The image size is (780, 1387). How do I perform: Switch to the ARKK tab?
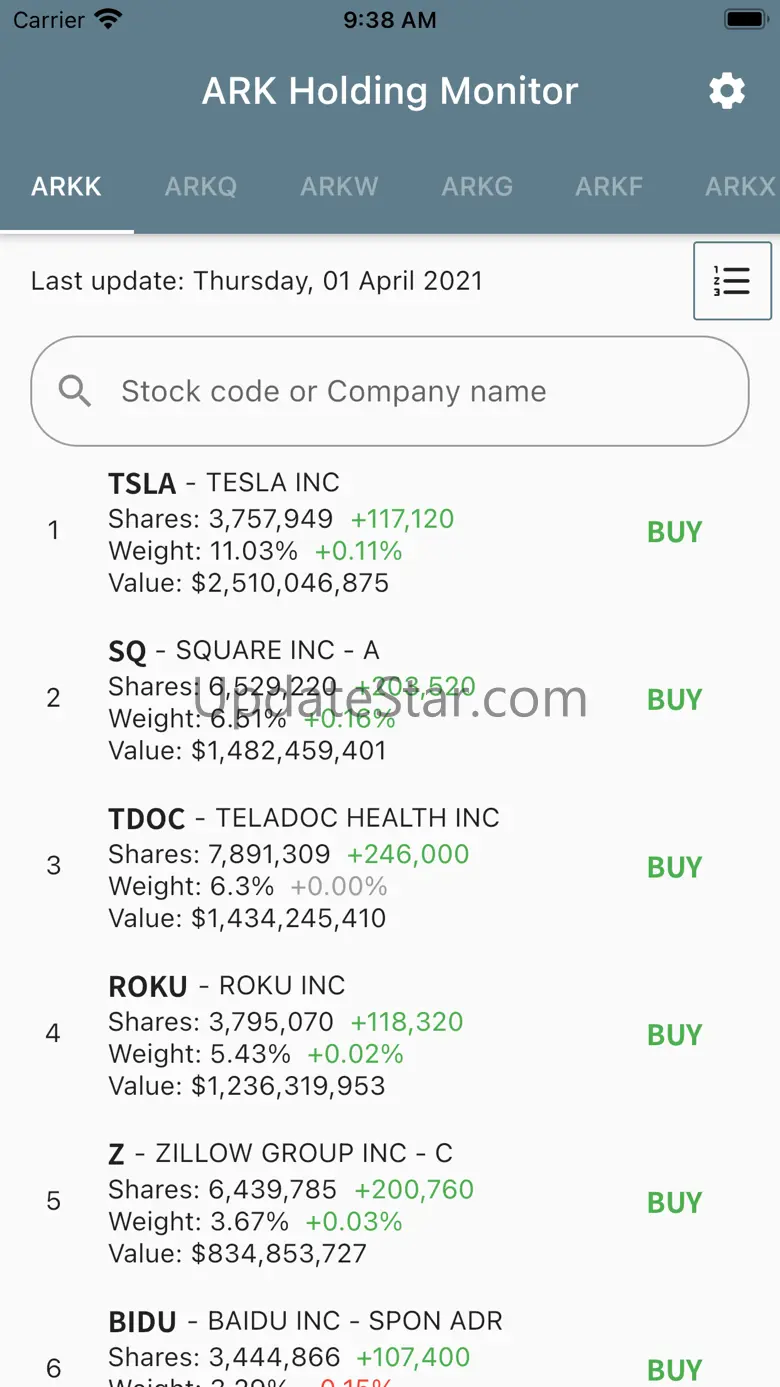(x=66, y=187)
